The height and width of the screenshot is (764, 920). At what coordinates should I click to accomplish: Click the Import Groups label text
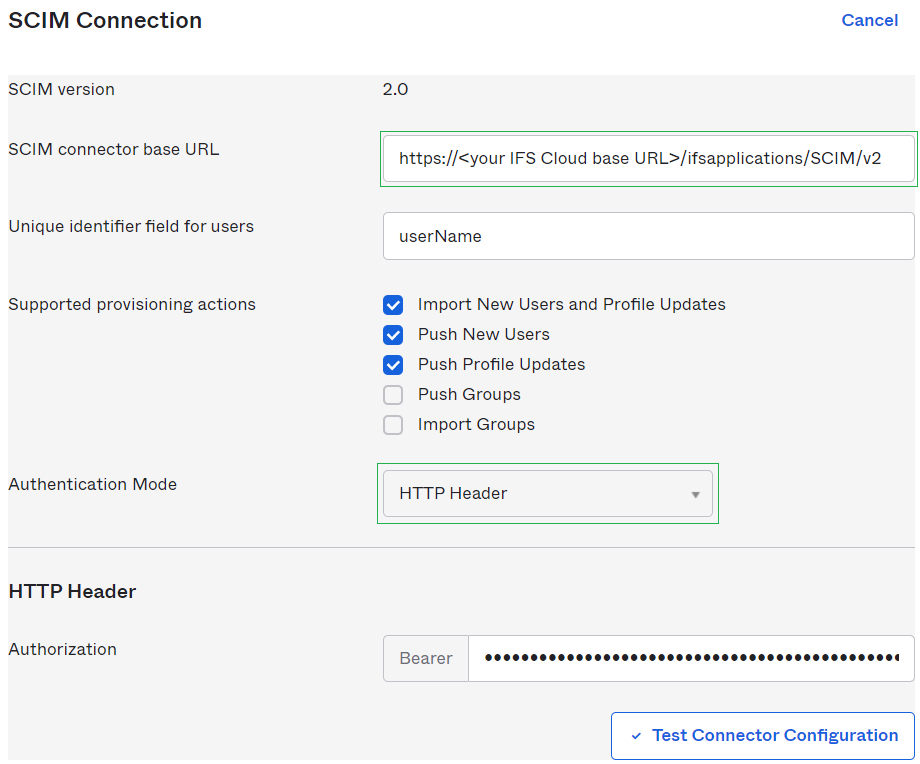(476, 424)
